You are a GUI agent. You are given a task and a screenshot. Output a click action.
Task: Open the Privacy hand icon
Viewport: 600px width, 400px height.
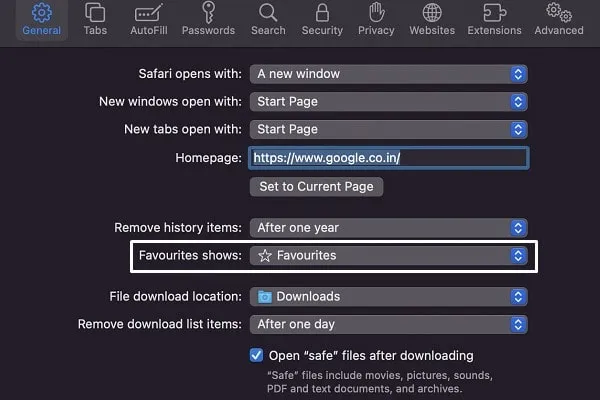[x=376, y=13]
